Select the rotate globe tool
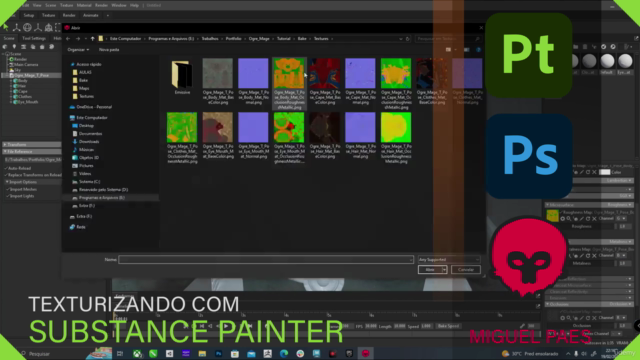 tap(27, 27)
